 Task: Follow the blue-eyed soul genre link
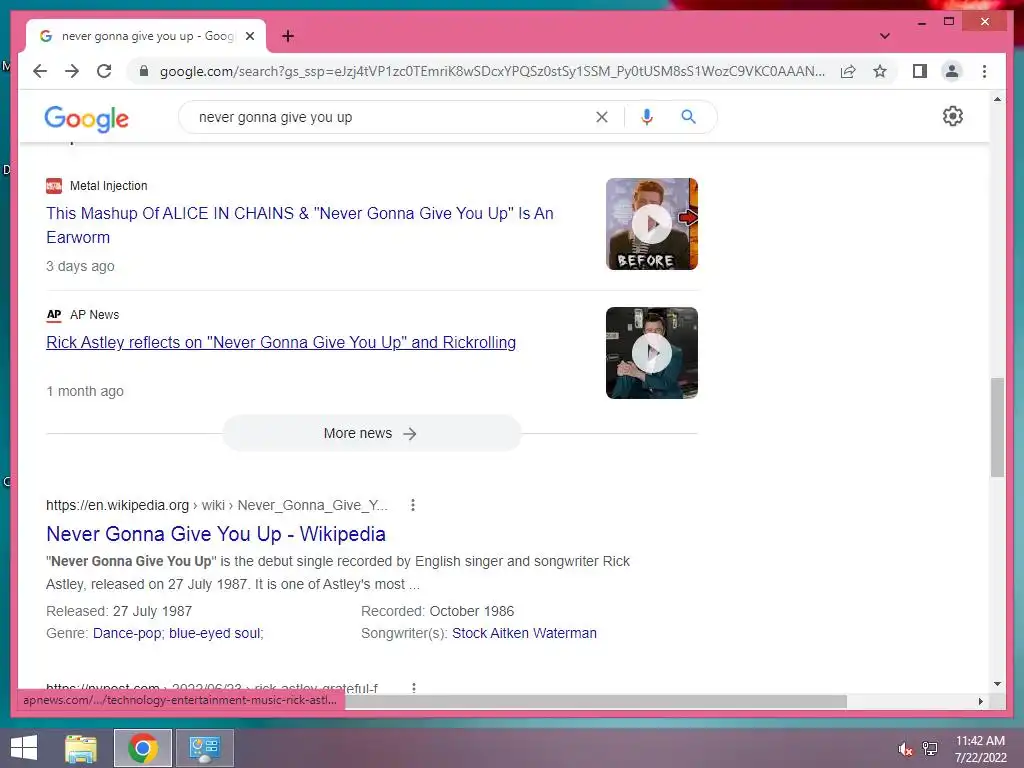(x=214, y=633)
